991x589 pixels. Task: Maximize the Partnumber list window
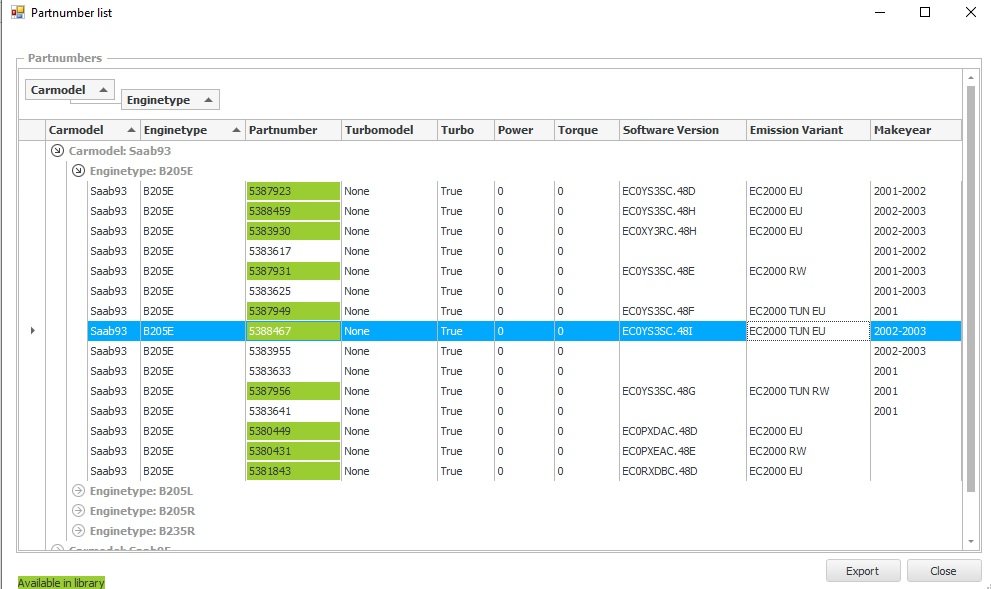[925, 12]
